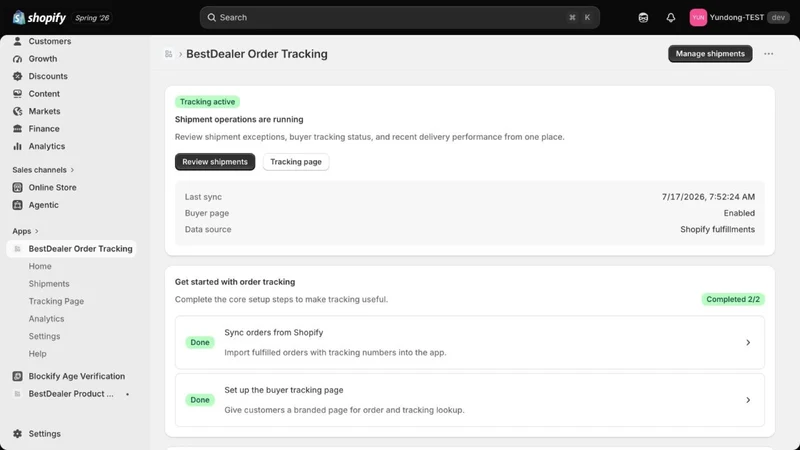The height and width of the screenshot is (450, 800).
Task: Click the Agentic channel icon
Action: point(17,205)
